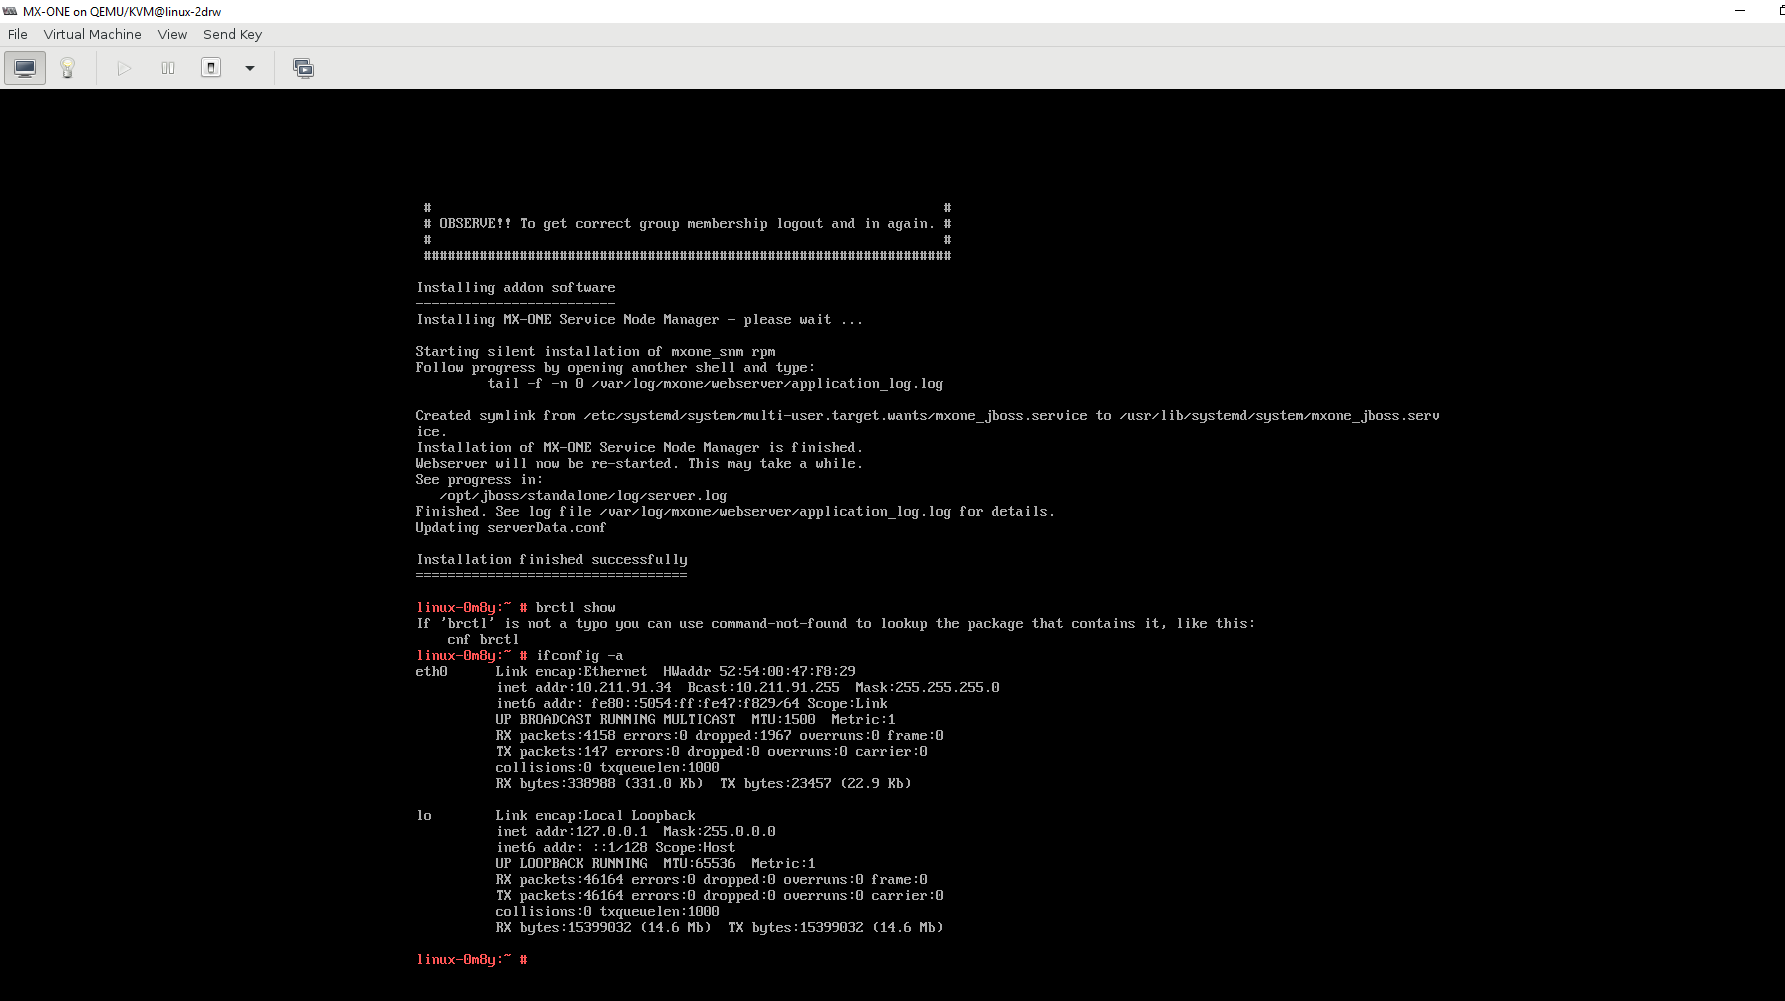Power on the virtual machine play button

coord(124,68)
